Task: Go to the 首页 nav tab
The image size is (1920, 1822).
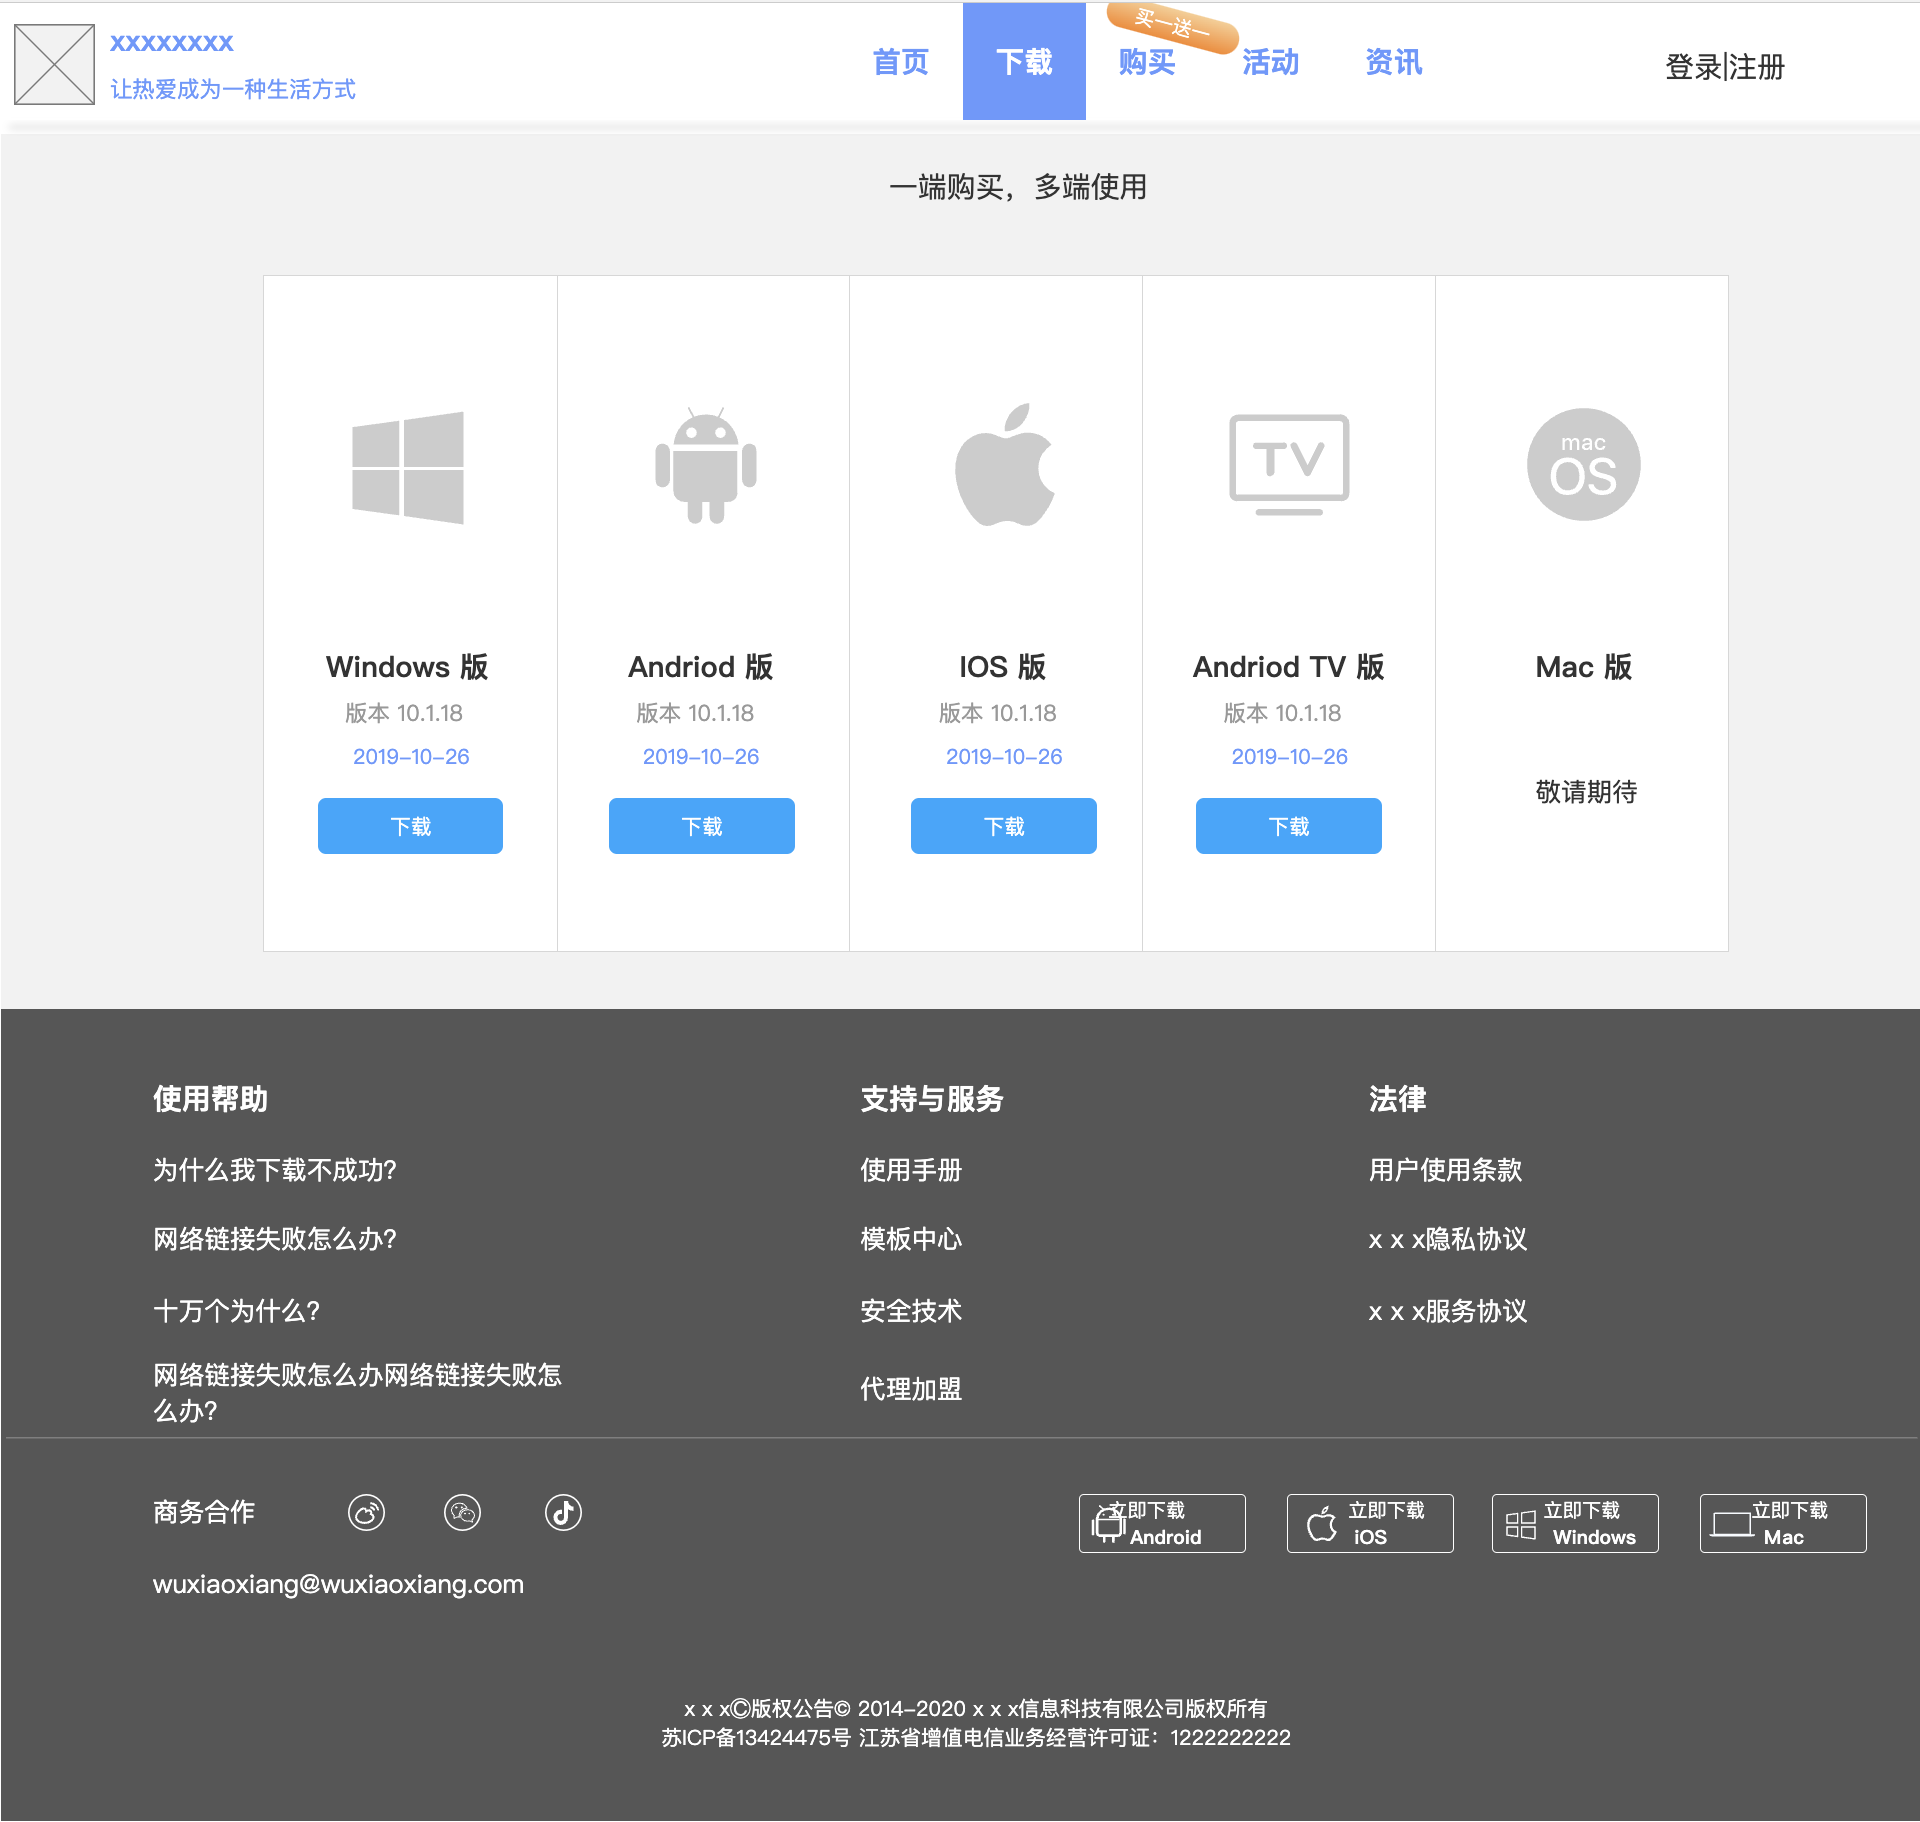Action: pyautogui.click(x=900, y=62)
